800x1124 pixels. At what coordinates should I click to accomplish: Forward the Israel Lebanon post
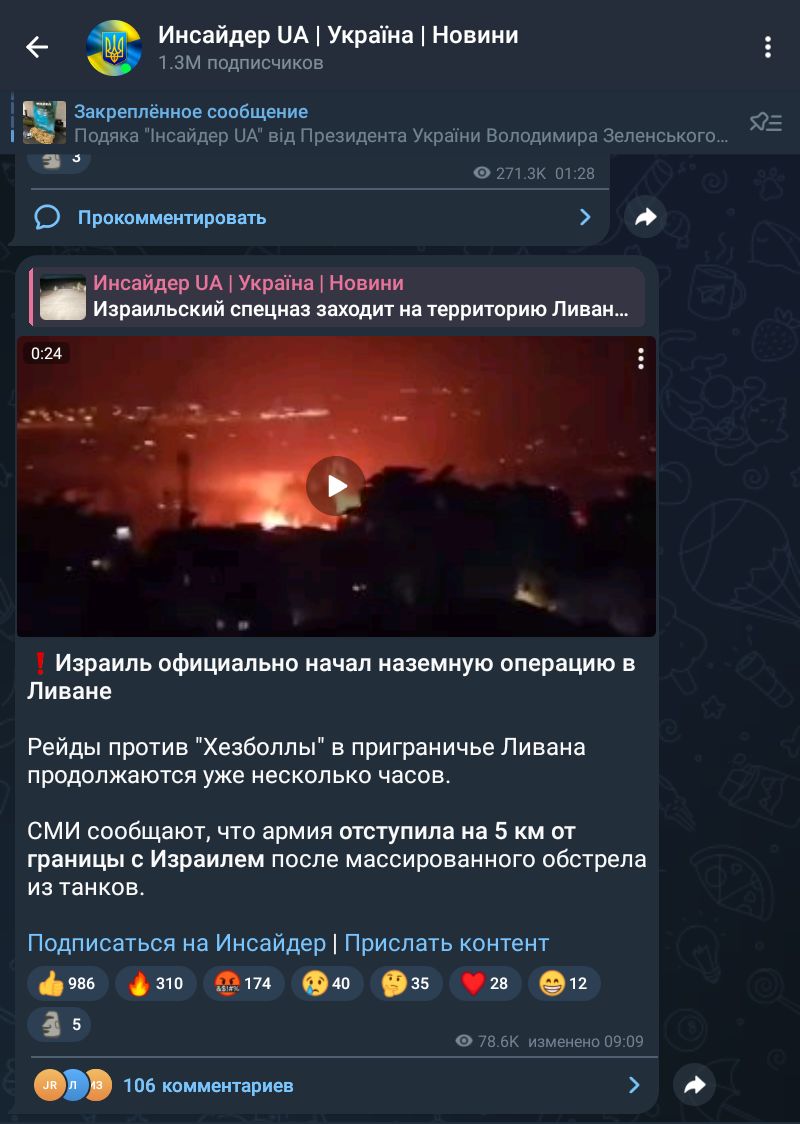[694, 1085]
